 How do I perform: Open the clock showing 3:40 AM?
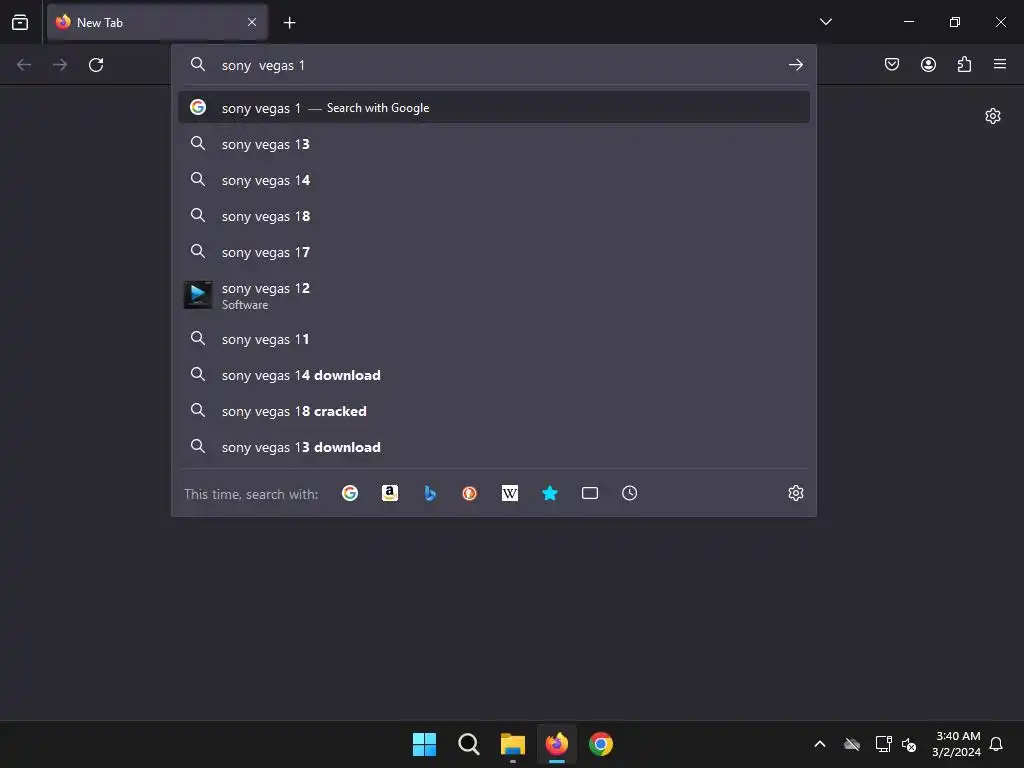pyautogui.click(x=957, y=744)
